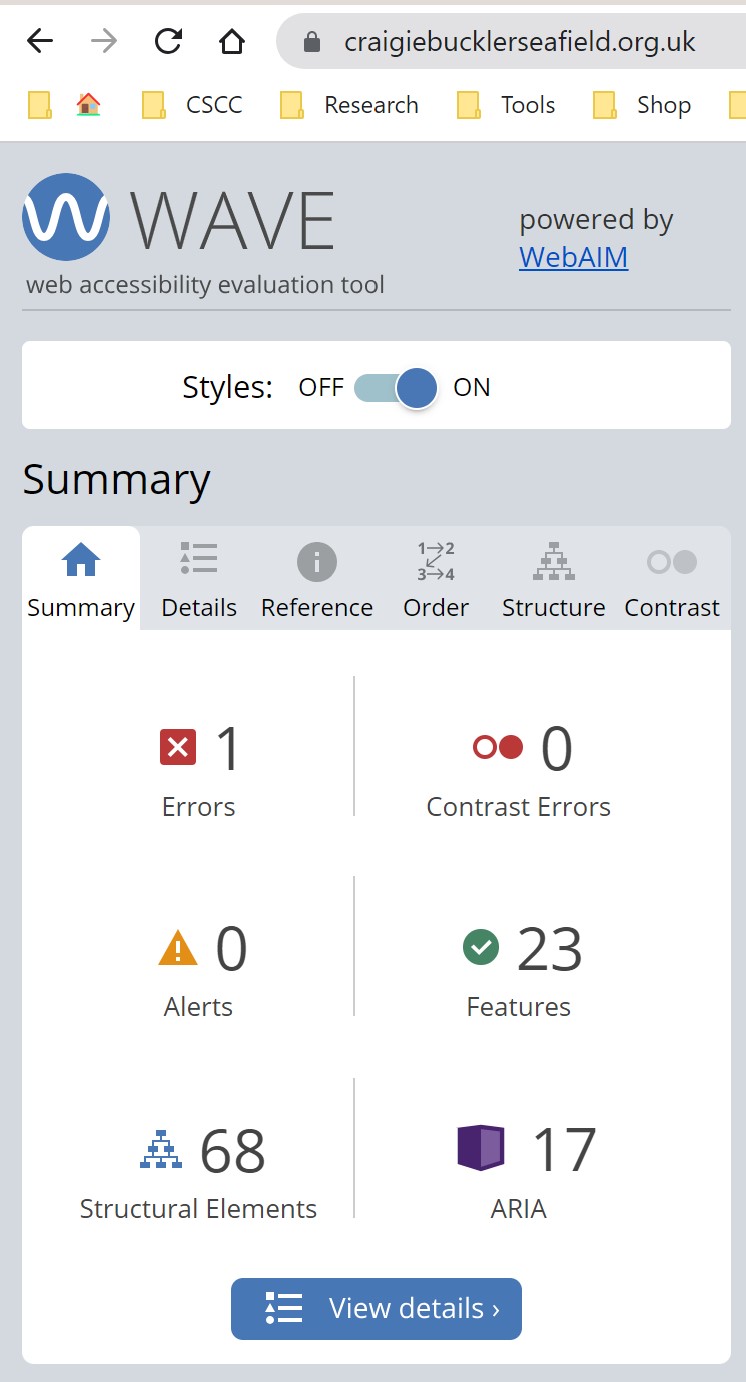
Task: Click the red Errors icon
Action: point(178,747)
